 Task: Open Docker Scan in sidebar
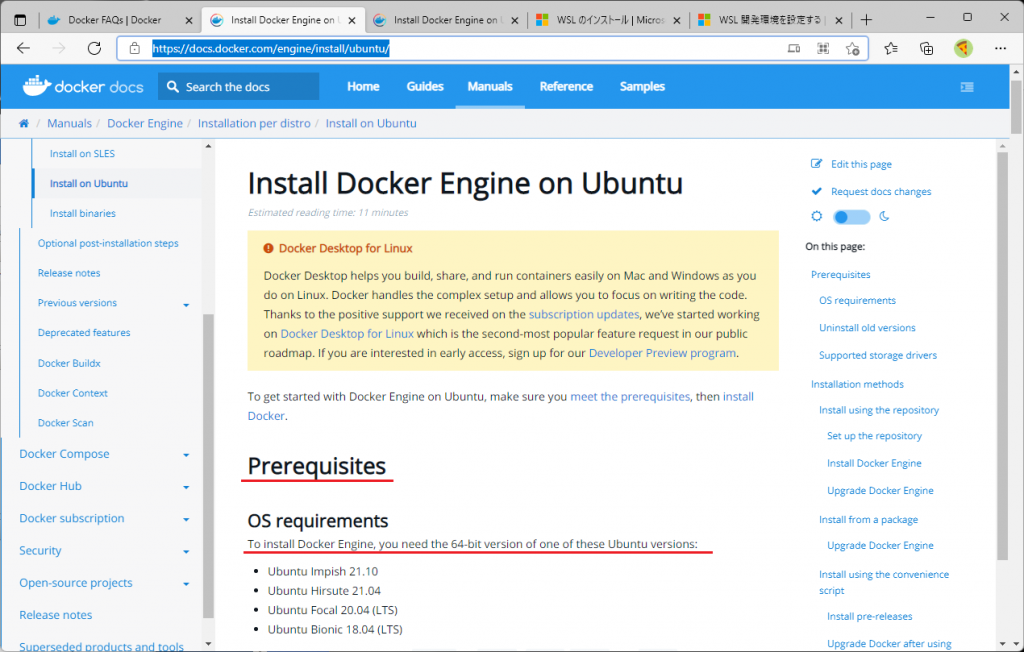[65, 423]
